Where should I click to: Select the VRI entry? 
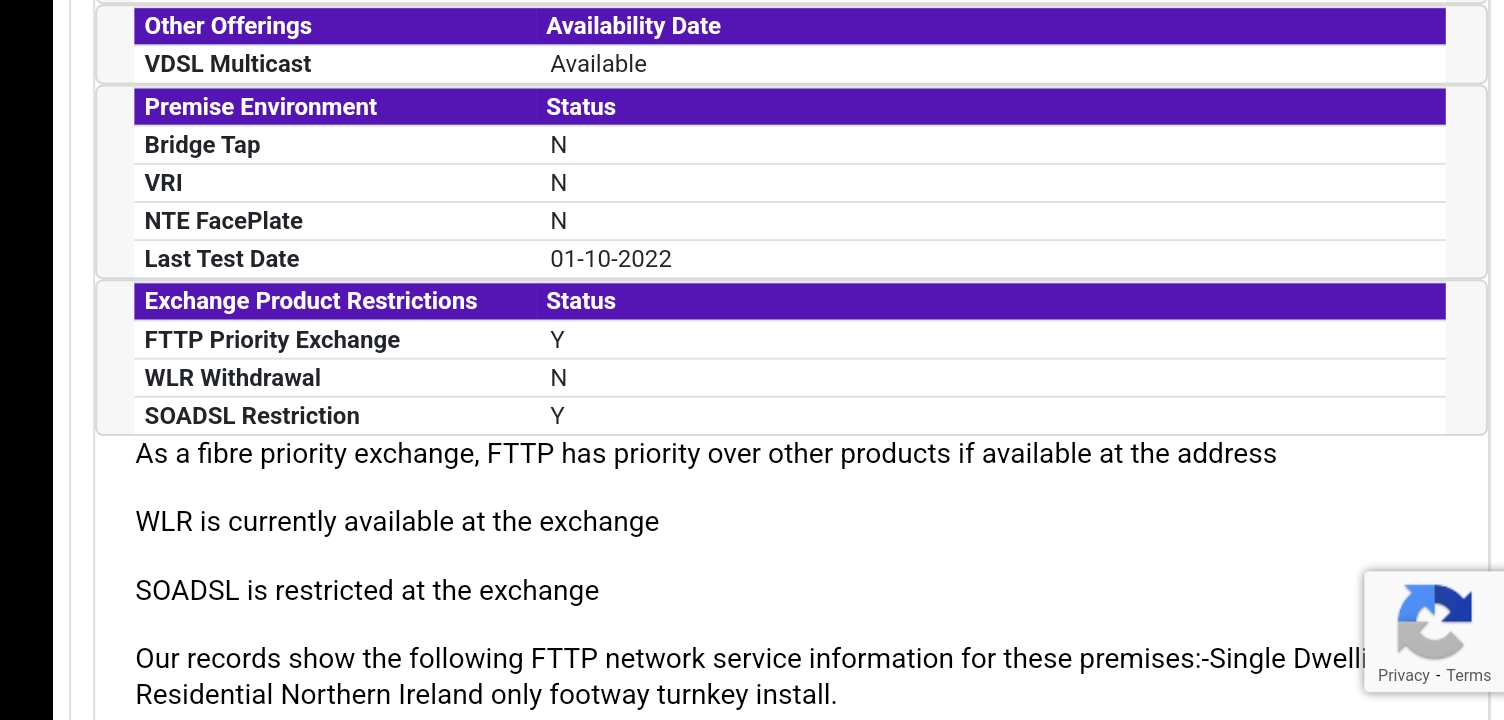coord(162,182)
